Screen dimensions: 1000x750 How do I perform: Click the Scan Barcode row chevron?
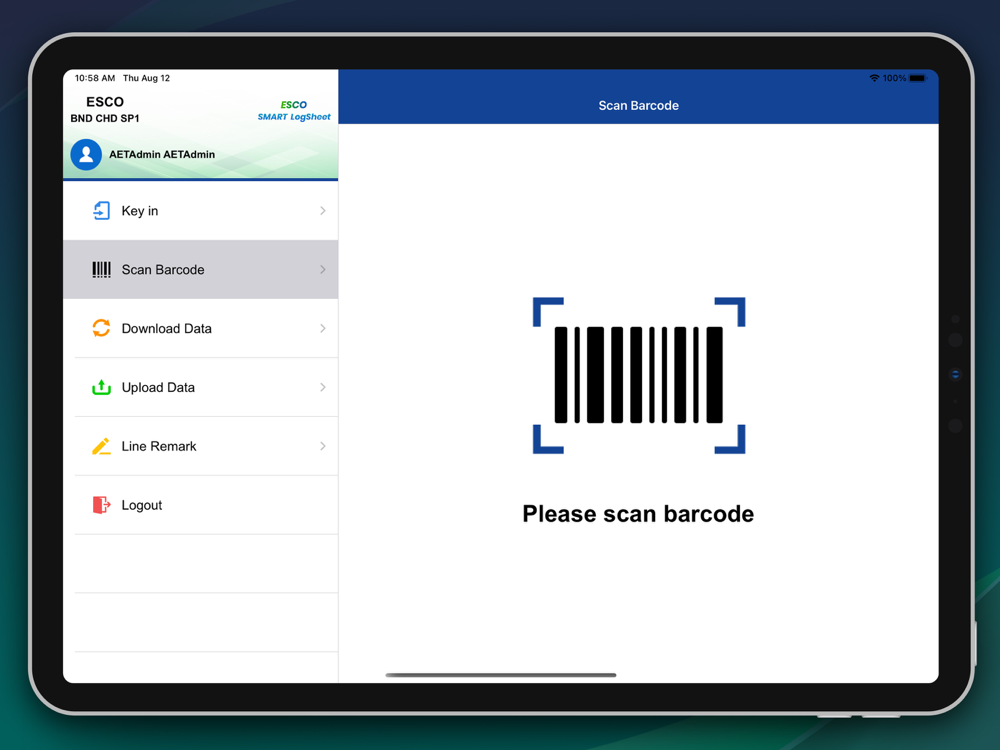pyautogui.click(x=323, y=270)
